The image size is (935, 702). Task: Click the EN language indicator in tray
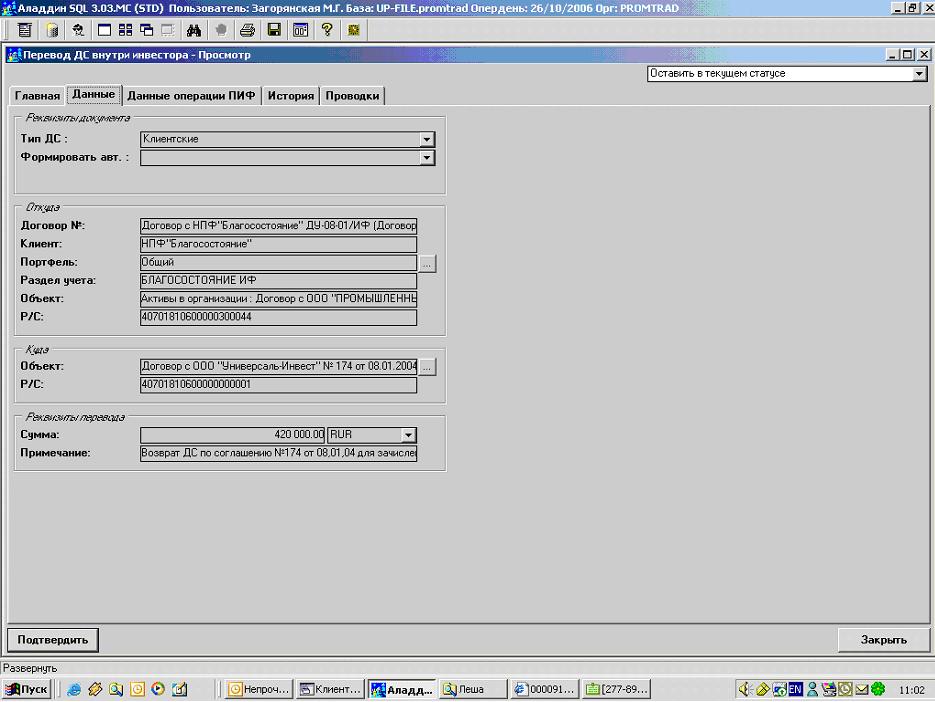click(x=795, y=689)
